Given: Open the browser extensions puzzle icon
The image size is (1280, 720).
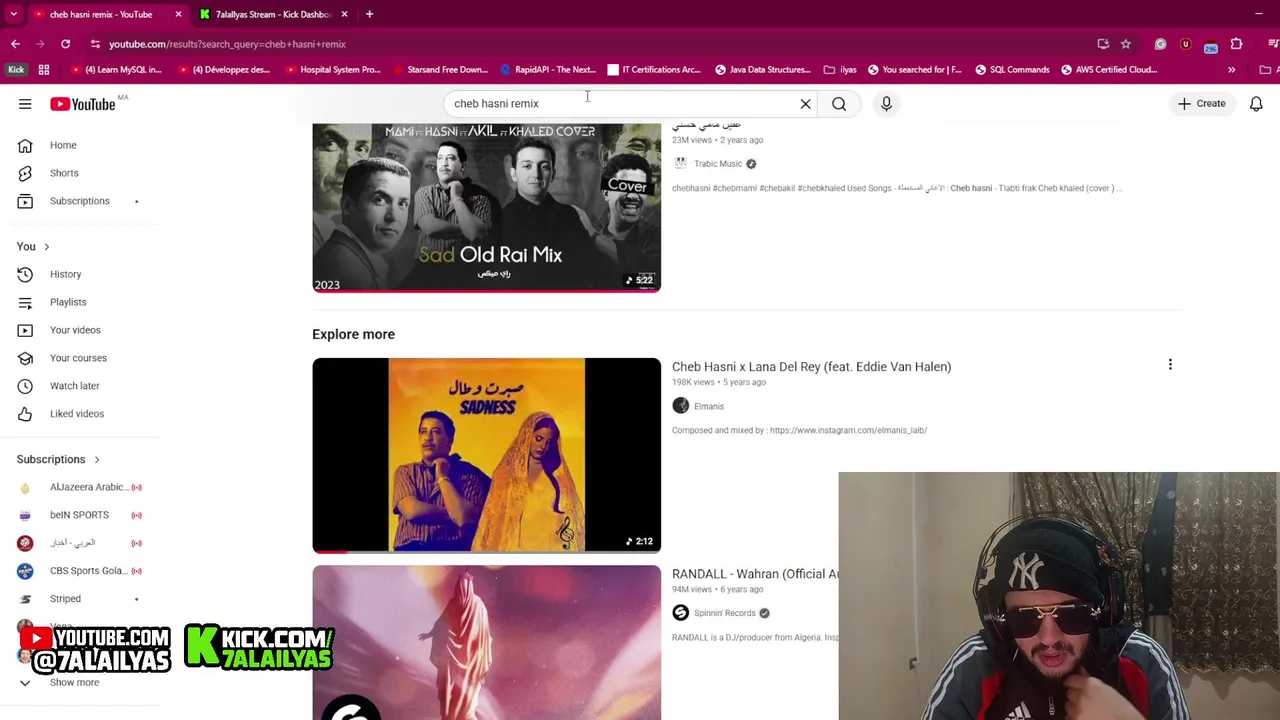Looking at the screenshot, I should (1236, 44).
